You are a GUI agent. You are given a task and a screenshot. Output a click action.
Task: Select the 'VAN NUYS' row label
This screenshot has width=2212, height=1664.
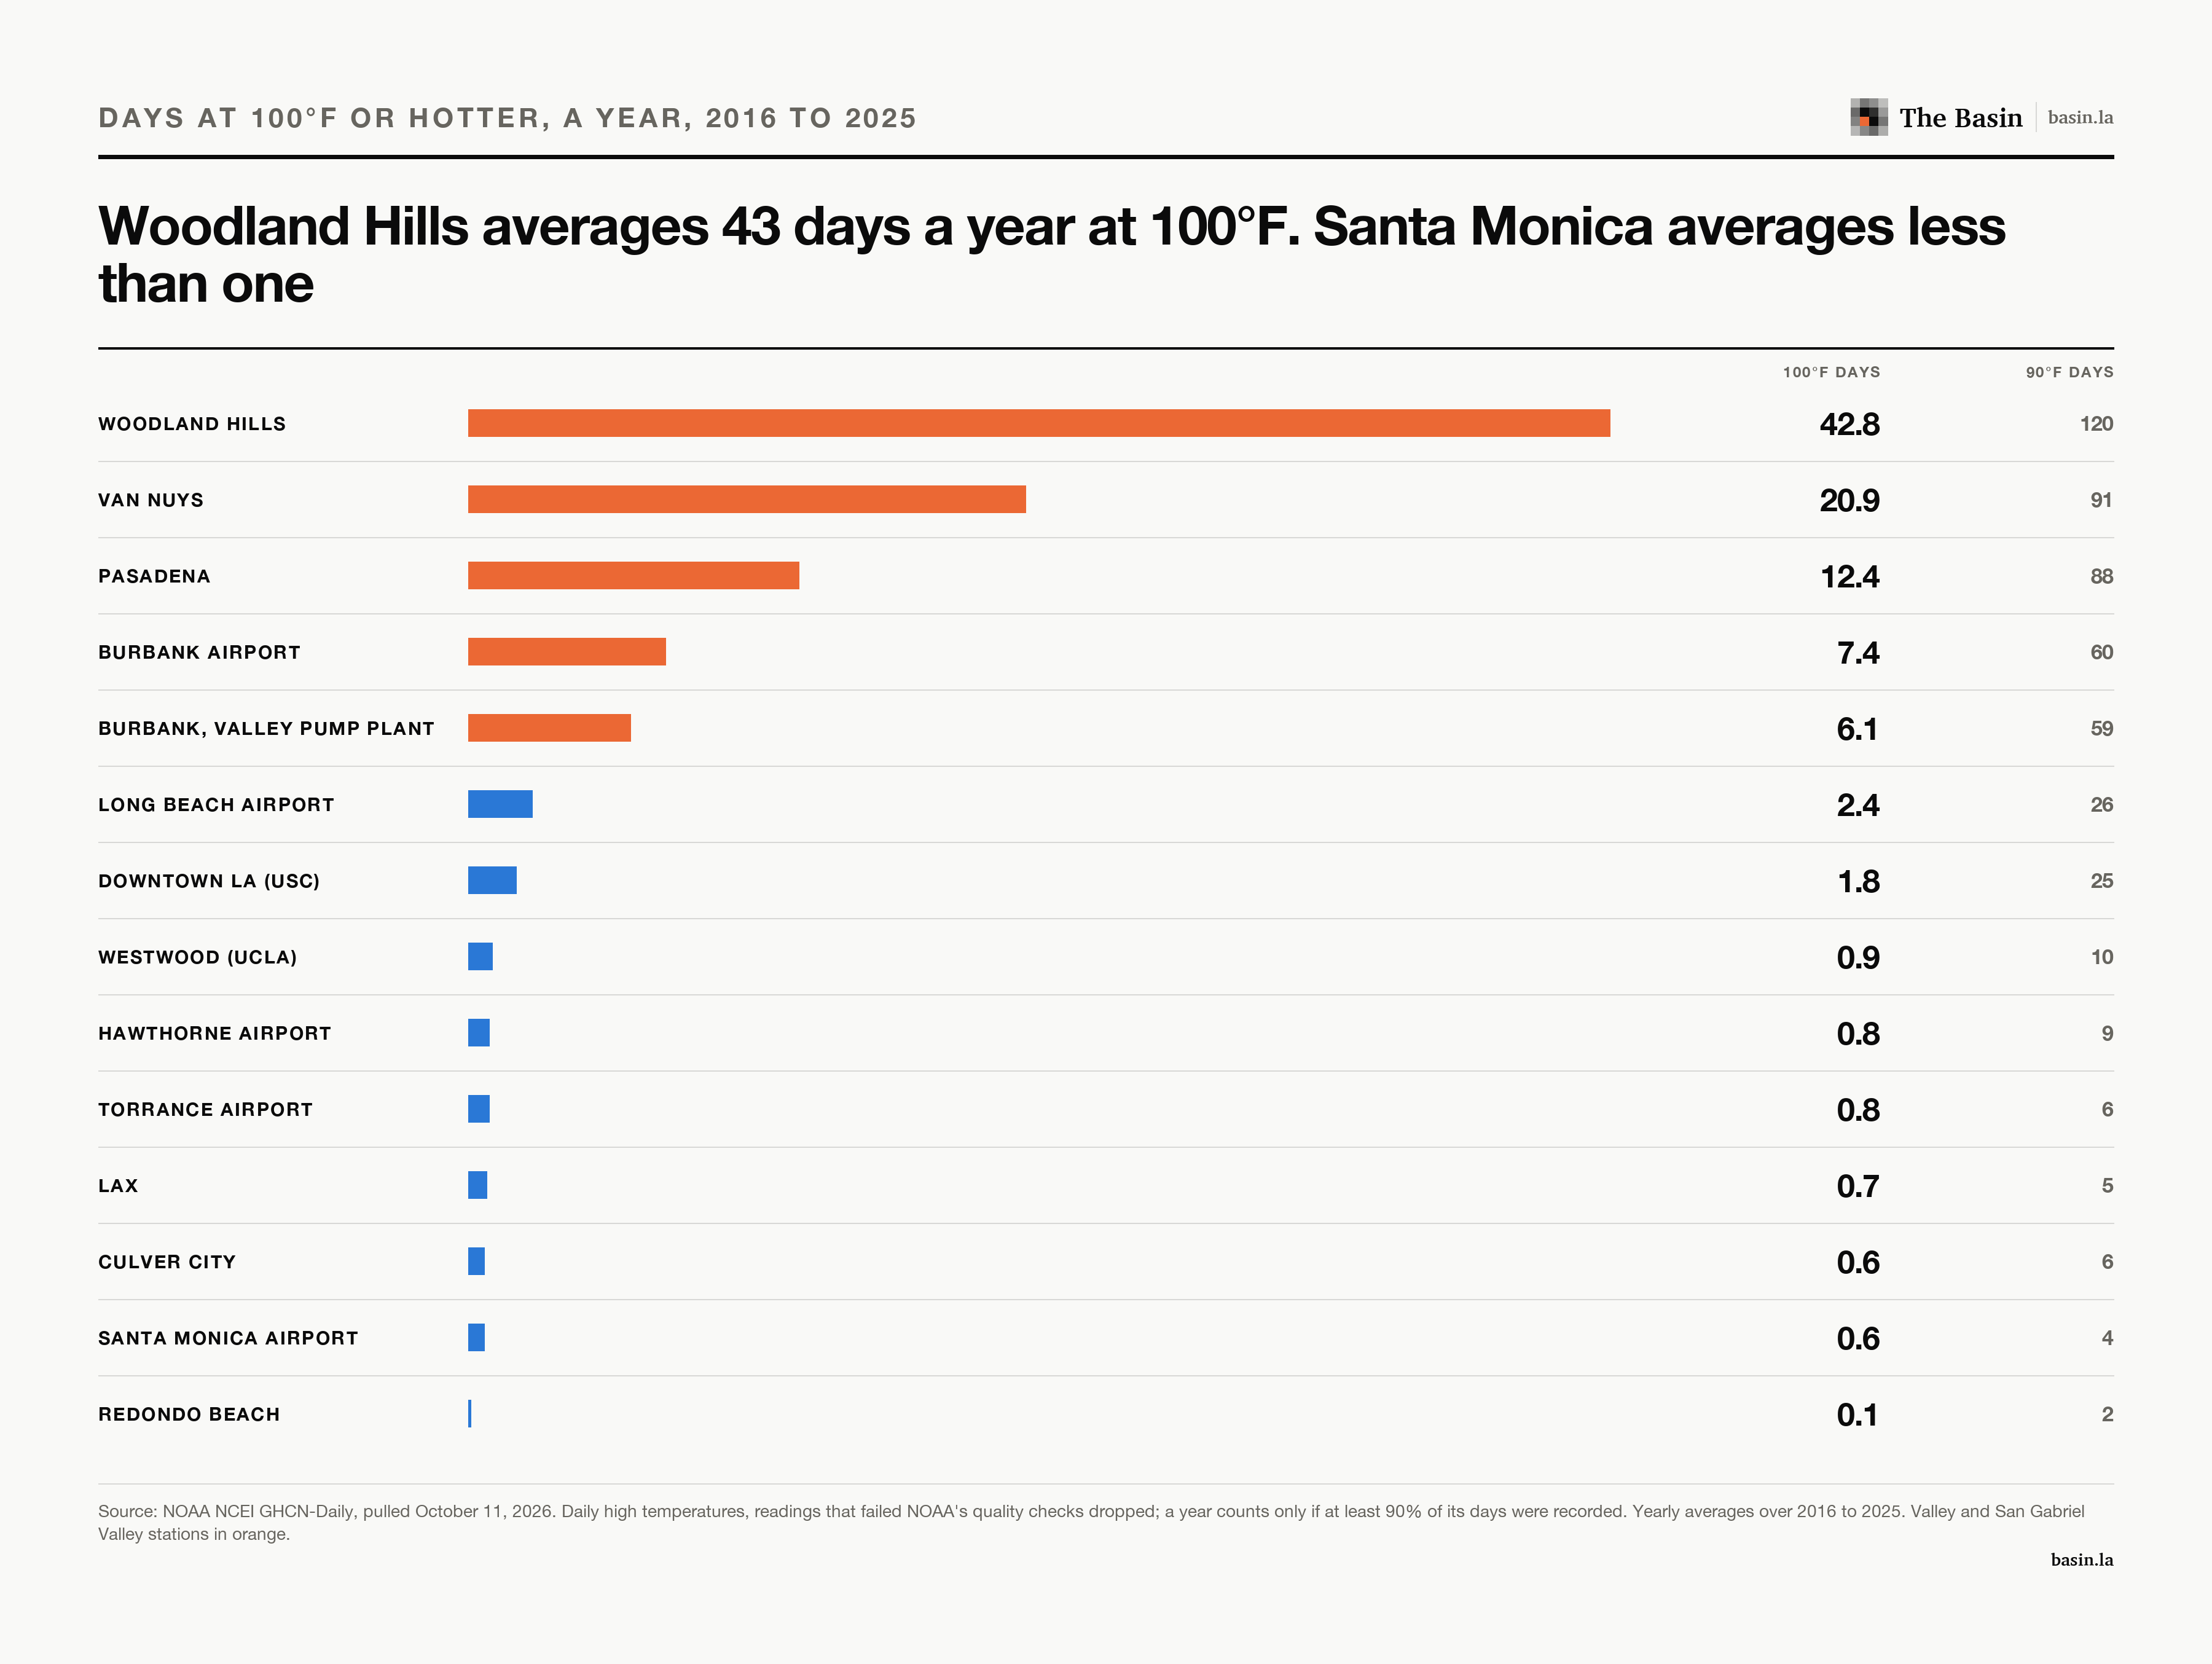151,500
